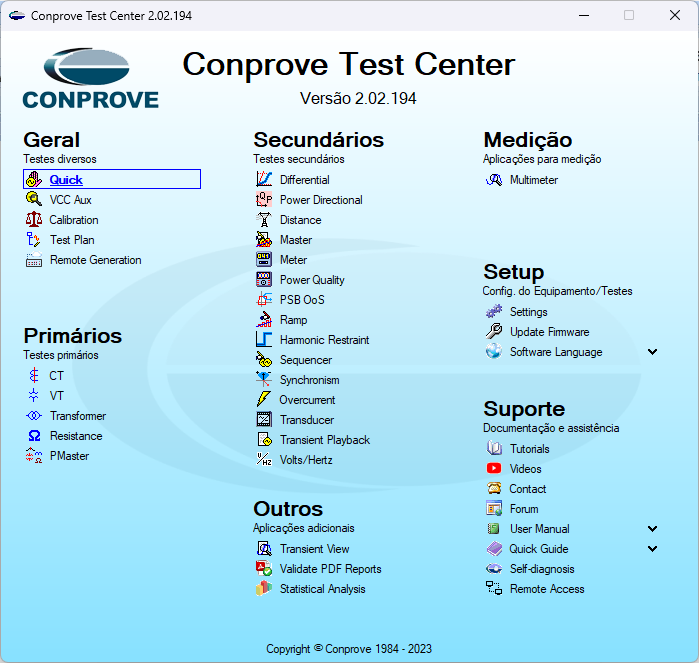Open the Transient Playback label
The image size is (699, 663).
325,440
